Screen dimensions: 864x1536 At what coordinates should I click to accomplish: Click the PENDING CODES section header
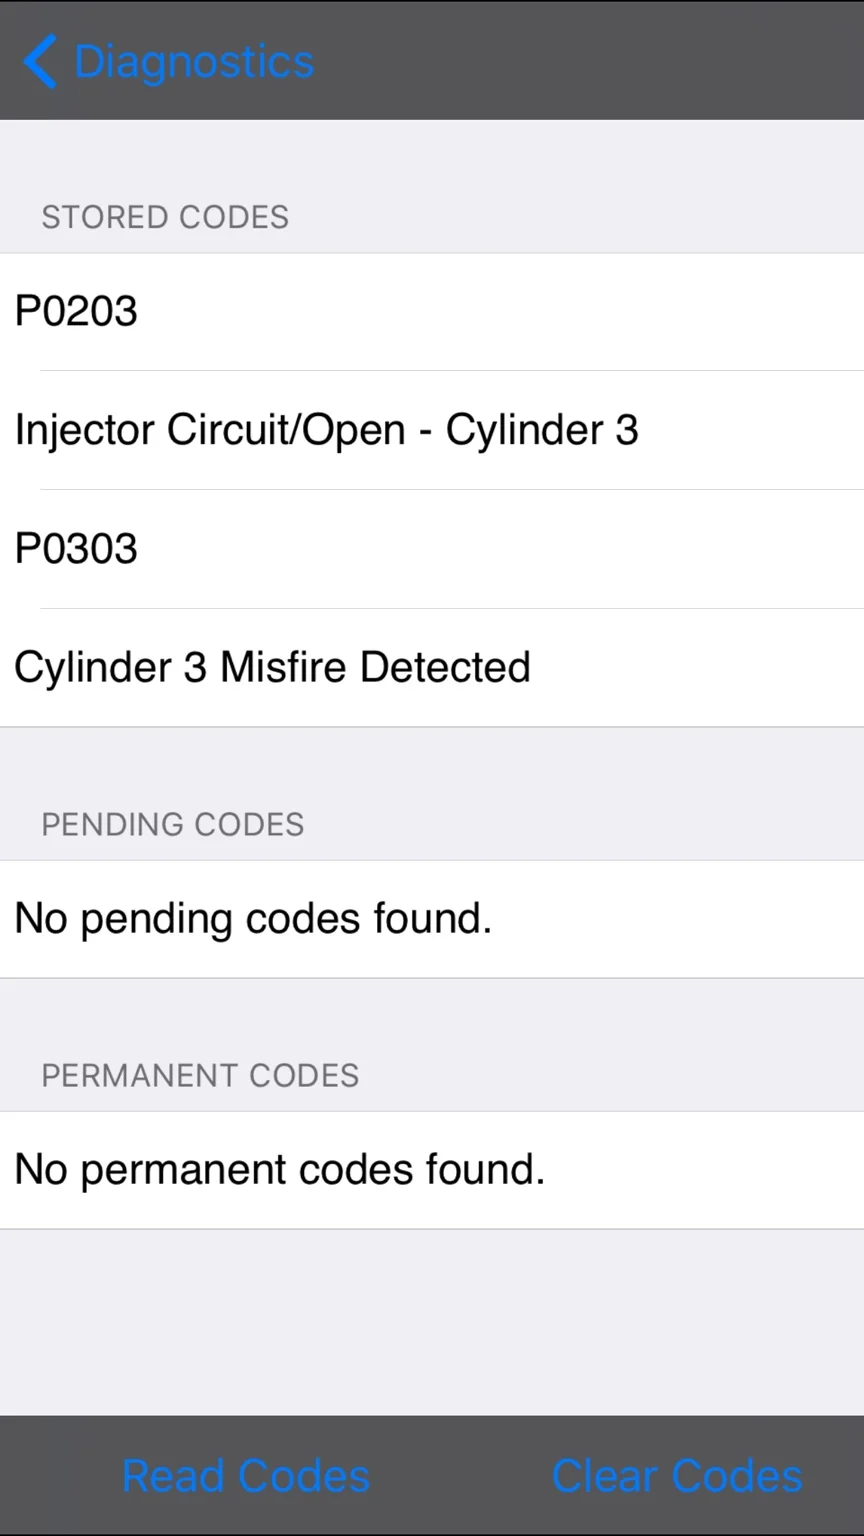click(173, 824)
